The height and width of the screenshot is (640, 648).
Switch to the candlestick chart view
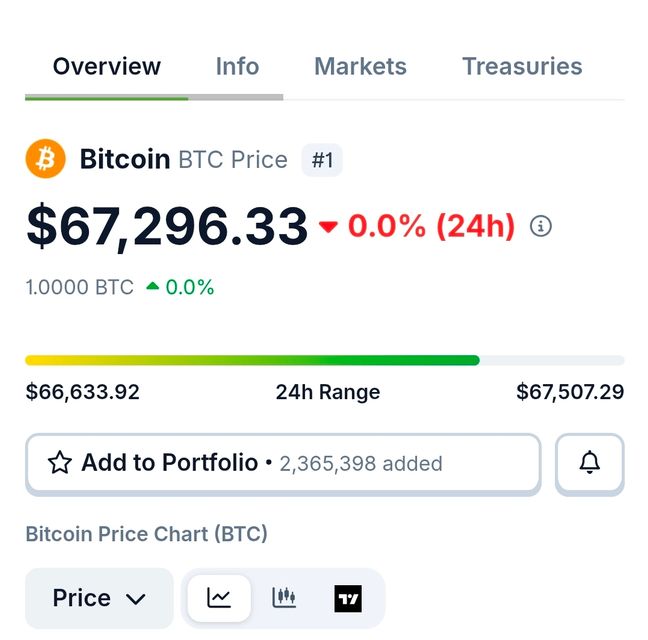pyautogui.click(x=284, y=598)
